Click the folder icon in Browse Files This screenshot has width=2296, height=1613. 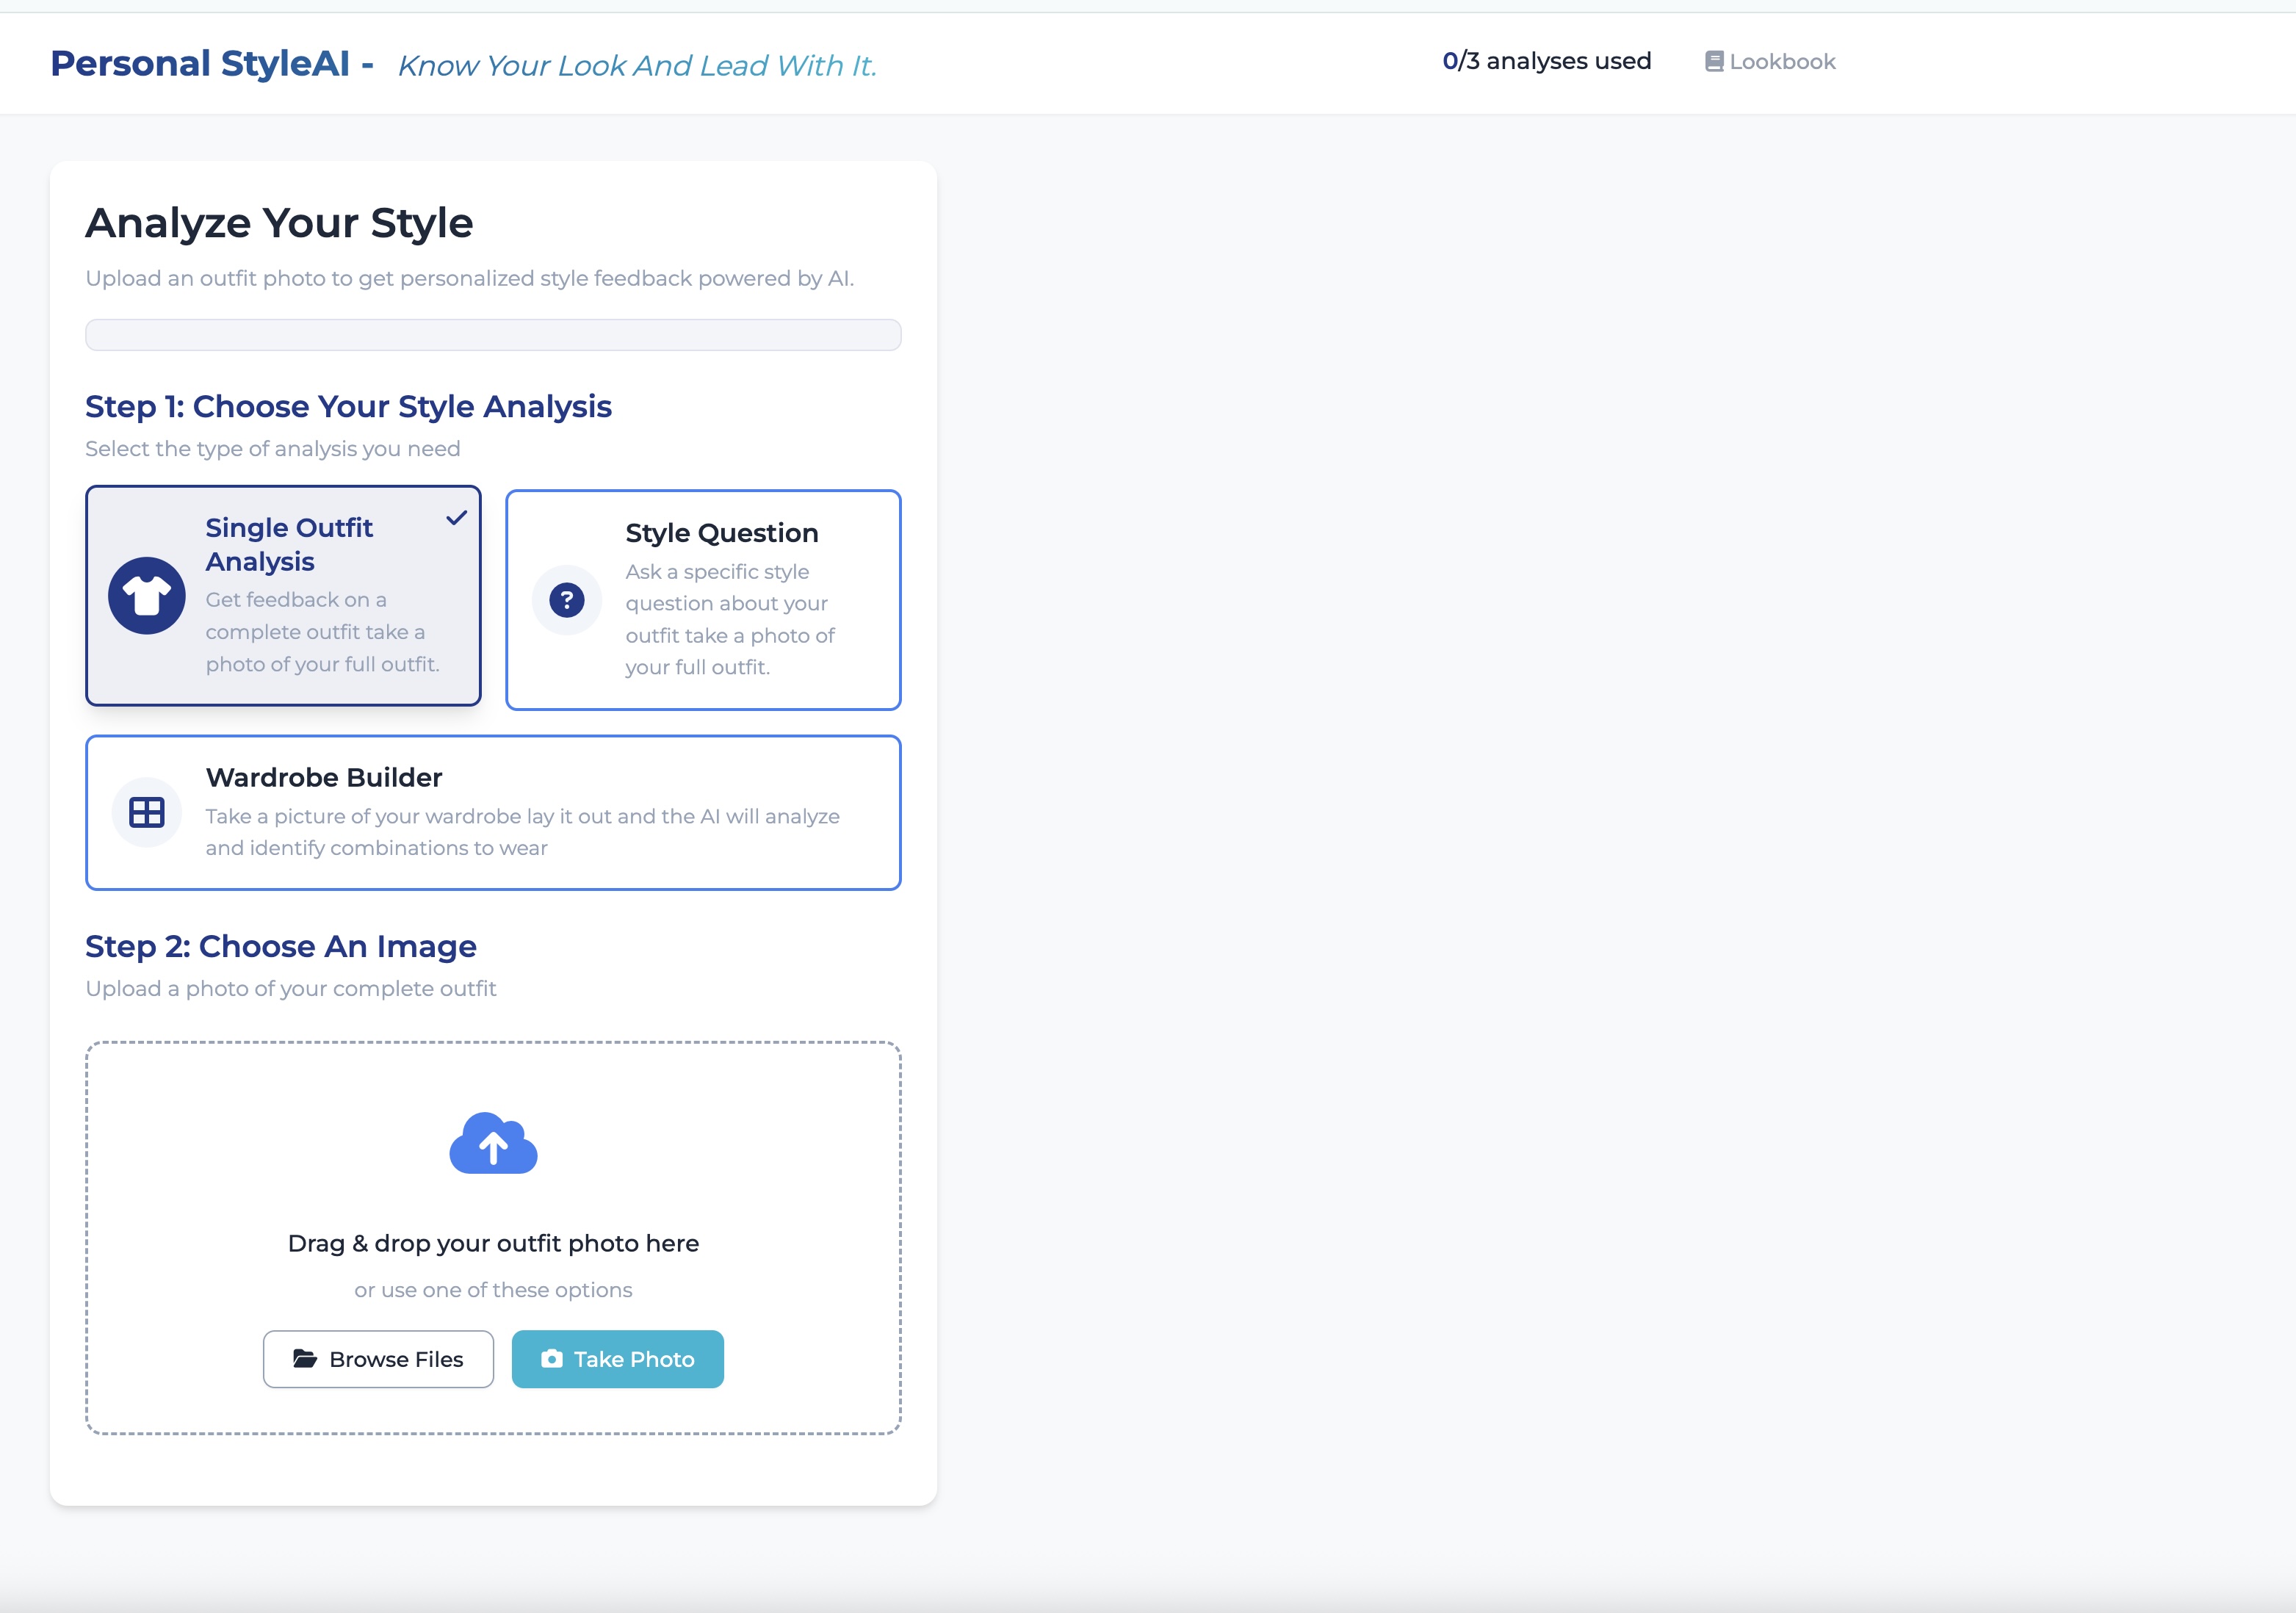tap(305, 1359)
